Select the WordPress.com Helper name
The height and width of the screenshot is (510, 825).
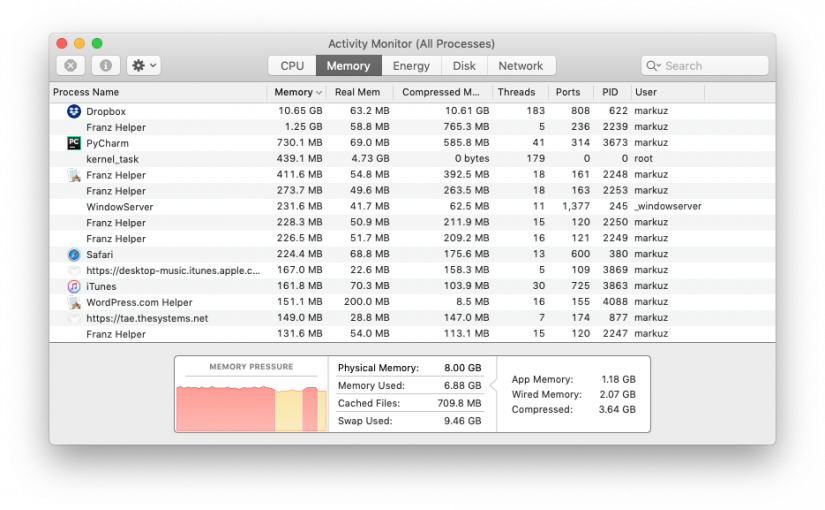[x=139, y=302]
